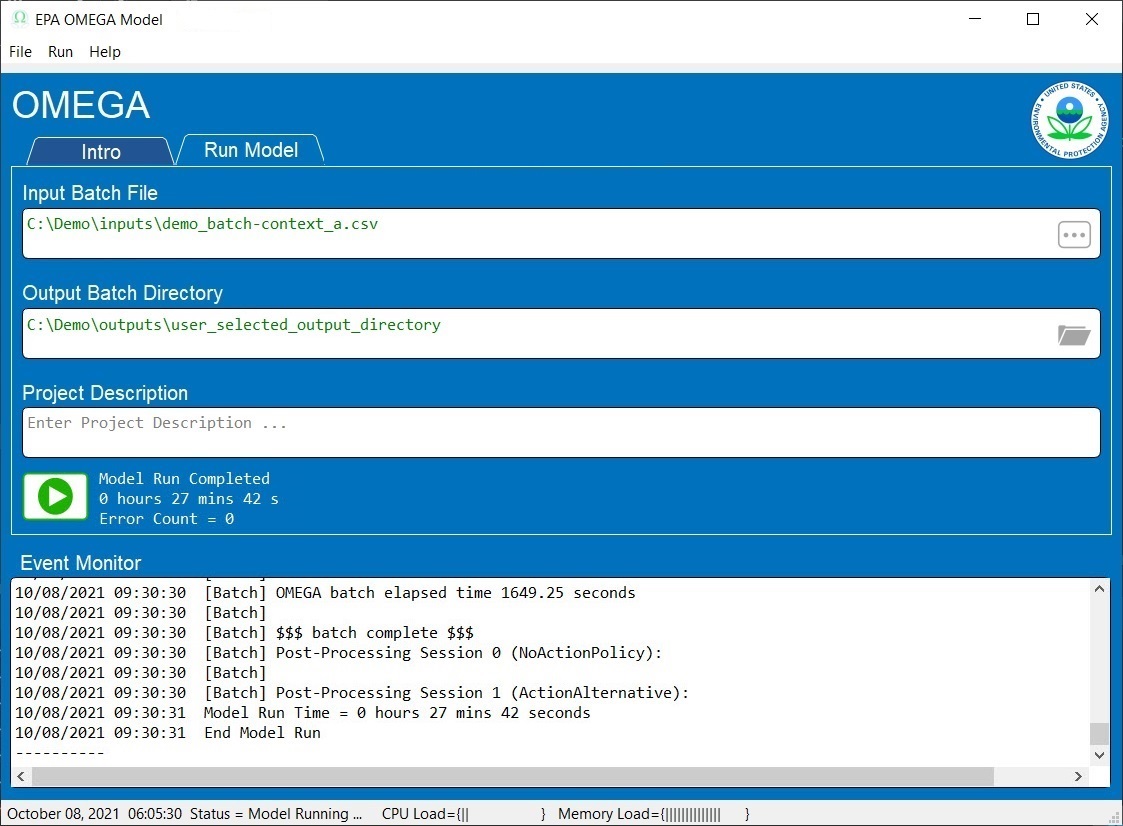Click the OMEGA title heading
Screen dimensions: 1123x826
tap(81, 105)
